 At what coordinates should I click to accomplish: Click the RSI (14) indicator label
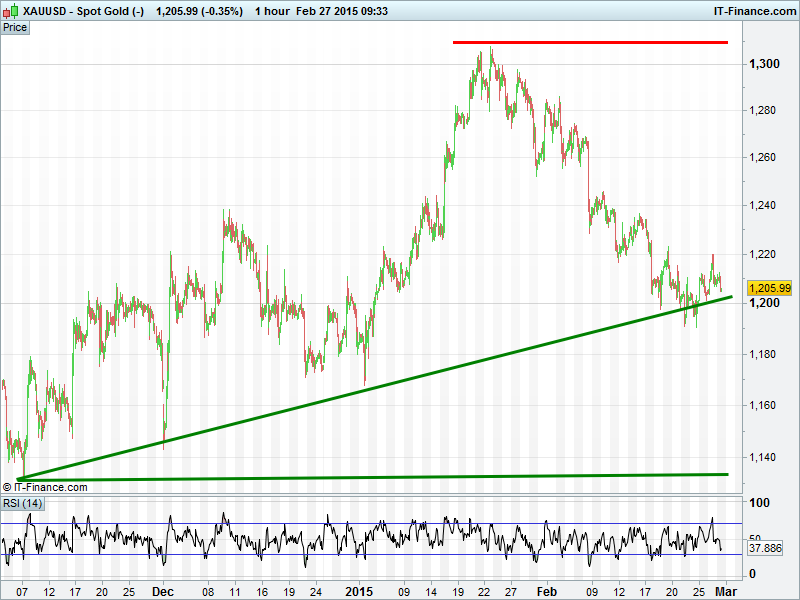pyautogui.click(x=22, y=504)
